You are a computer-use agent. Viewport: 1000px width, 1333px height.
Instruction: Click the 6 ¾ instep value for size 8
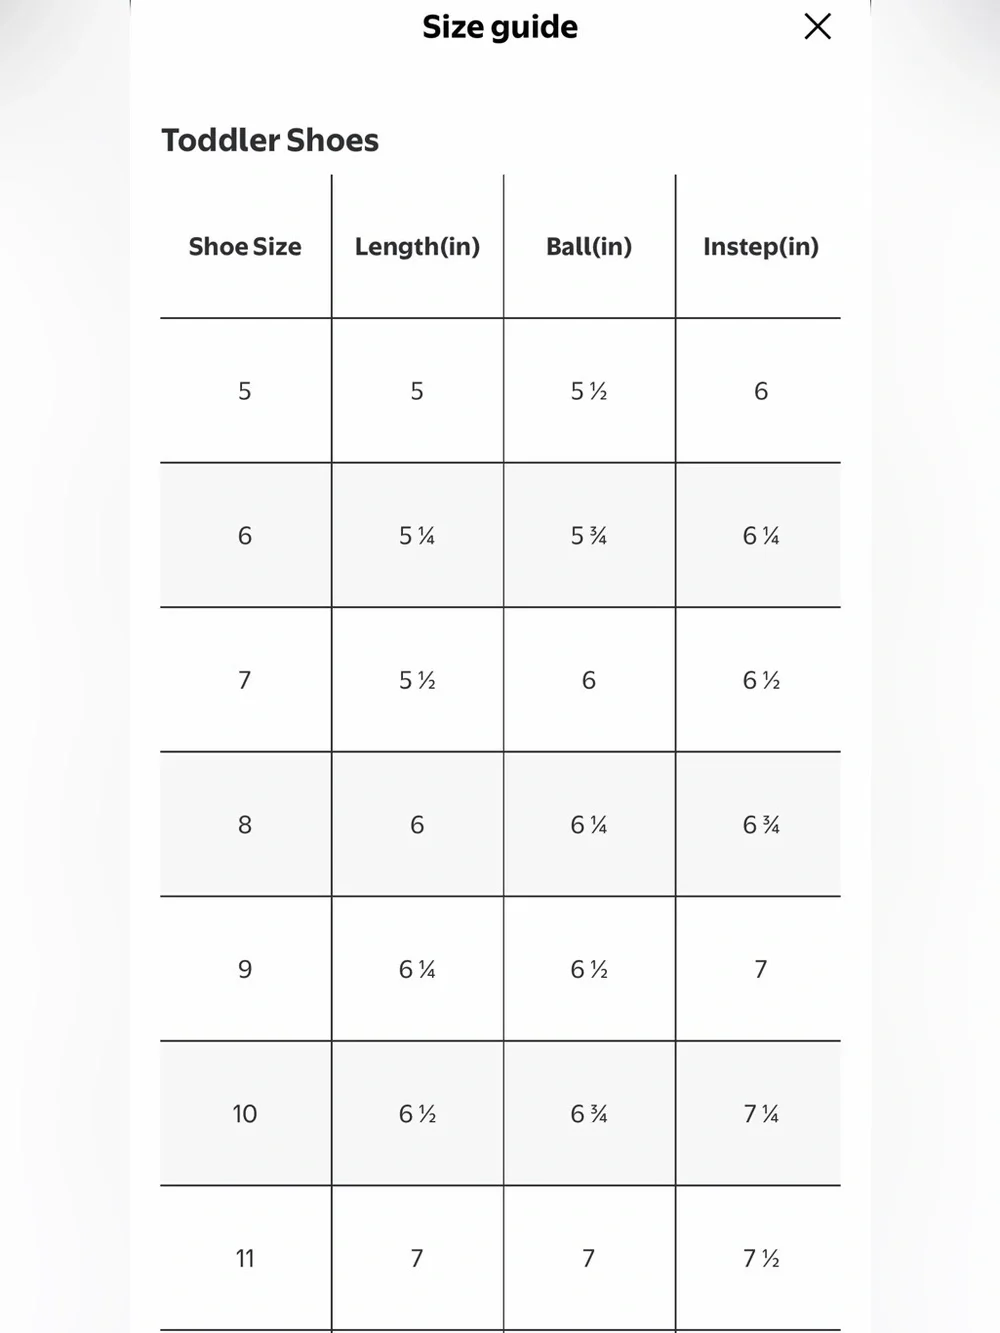[x=761, y=825]
